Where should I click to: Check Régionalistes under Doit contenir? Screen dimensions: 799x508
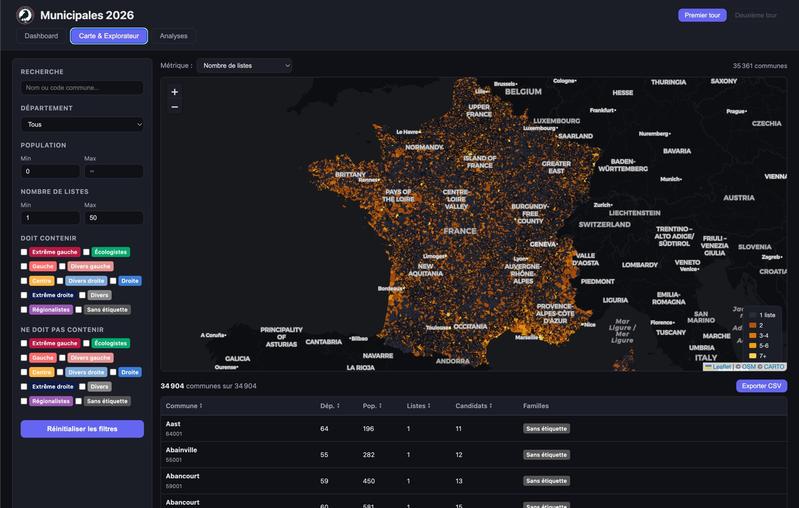(x=24, y=310)
